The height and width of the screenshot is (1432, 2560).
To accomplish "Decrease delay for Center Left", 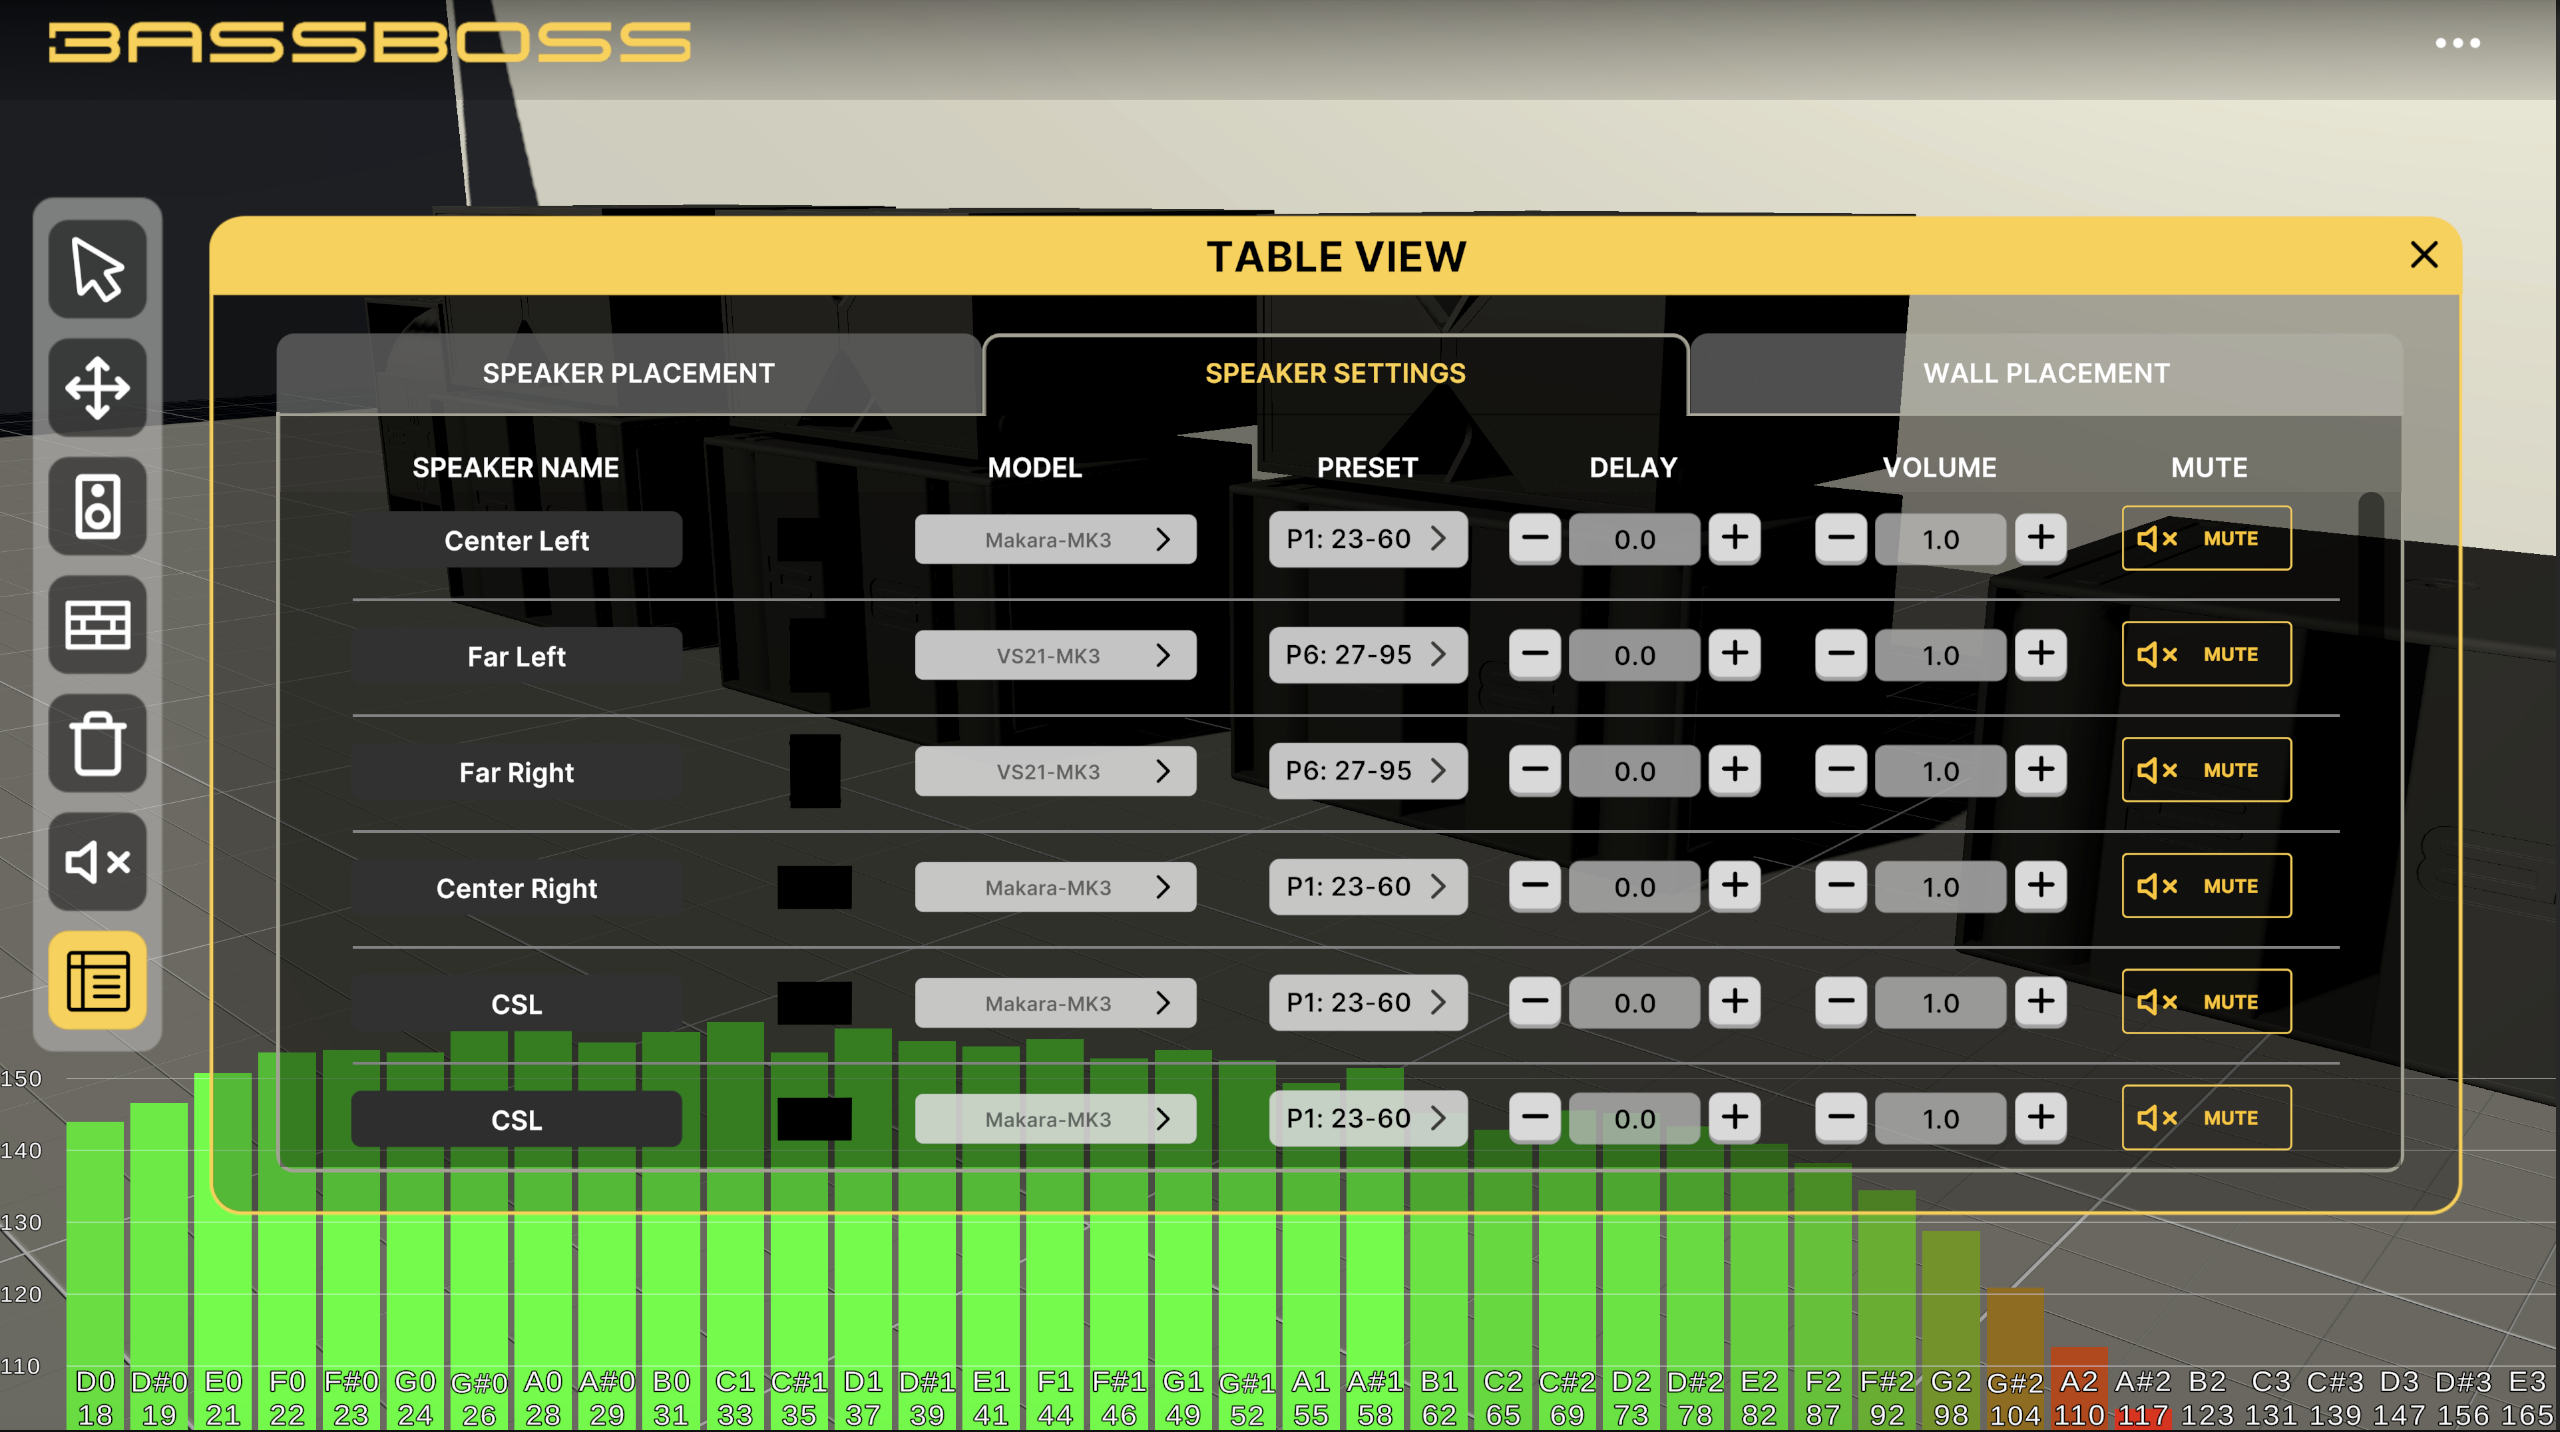I will (x=1535, y=539).
